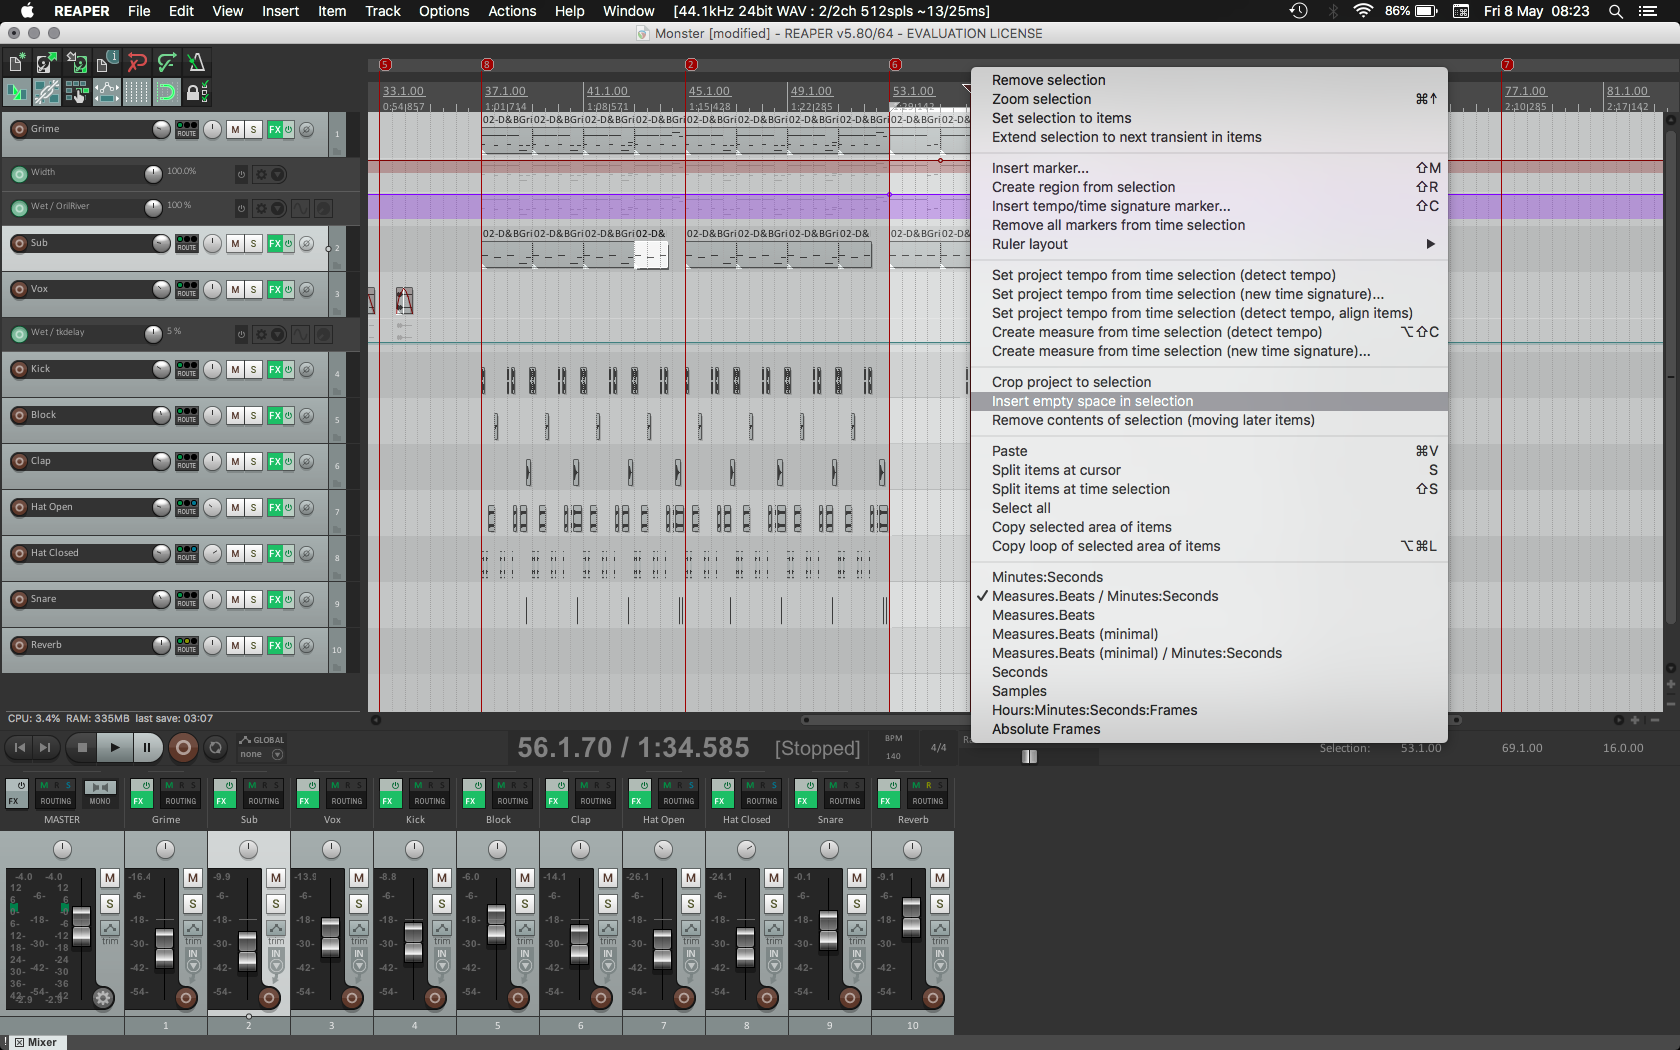Click timeline marker 8 on the ruler
Viewport: 1680px width, 1050px height.
point(487,65)
